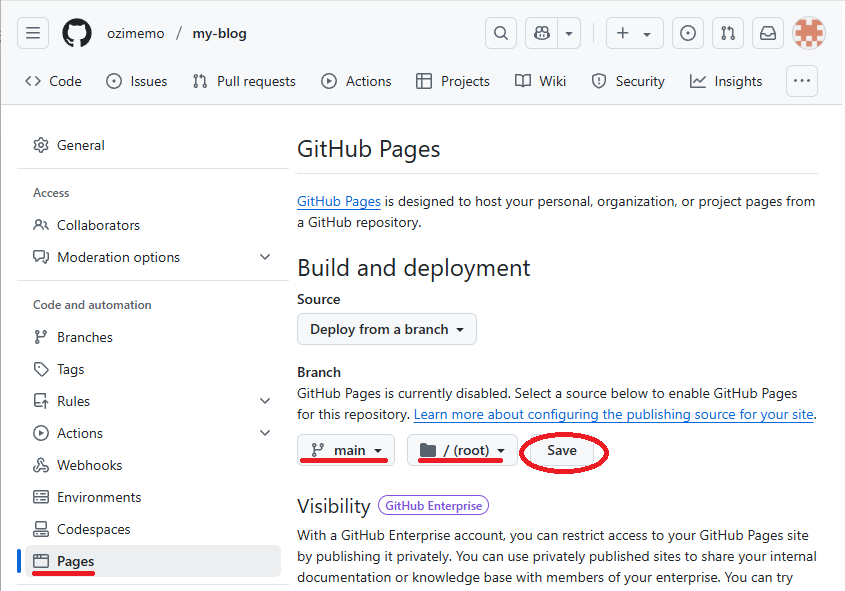Image resolution: width=845 pixels, height=591 pixels.
Task: Switch to the Issues tab
Action: [x=136, y=81]
